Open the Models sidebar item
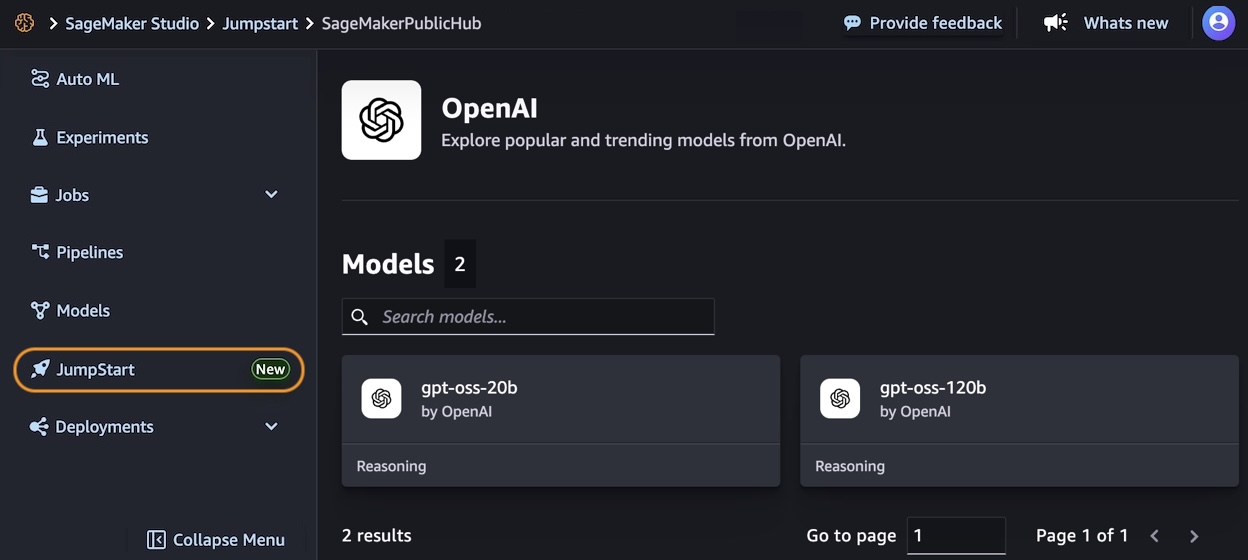 pyautogui.click(x=83, y=311)
